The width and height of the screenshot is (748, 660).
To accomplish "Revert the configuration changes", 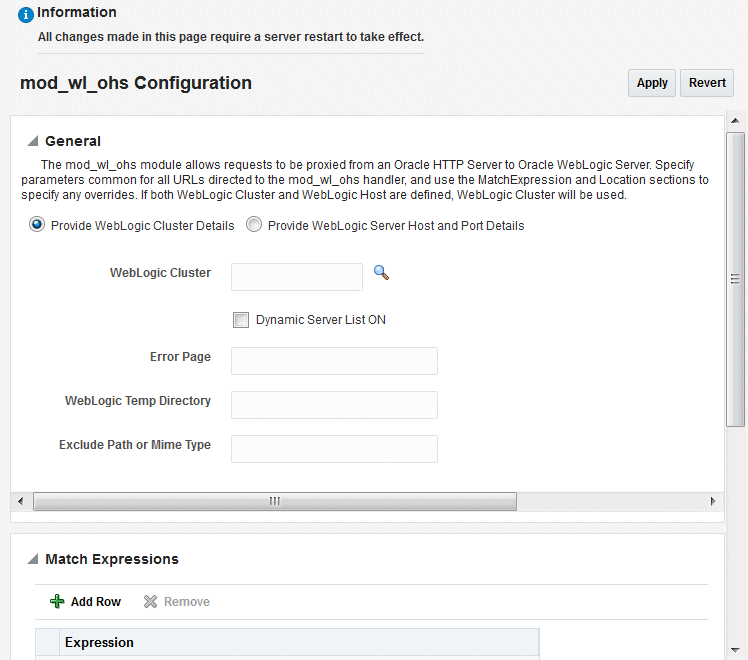I will click(x=707, y=83).
